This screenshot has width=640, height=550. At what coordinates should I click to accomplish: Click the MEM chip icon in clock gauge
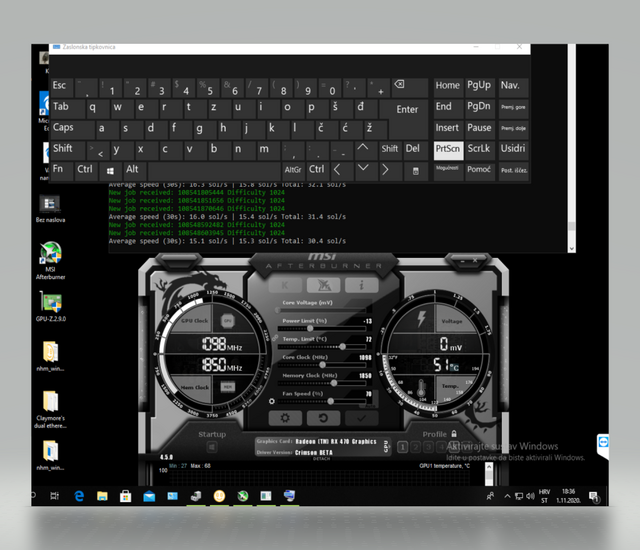pos(228,386)
